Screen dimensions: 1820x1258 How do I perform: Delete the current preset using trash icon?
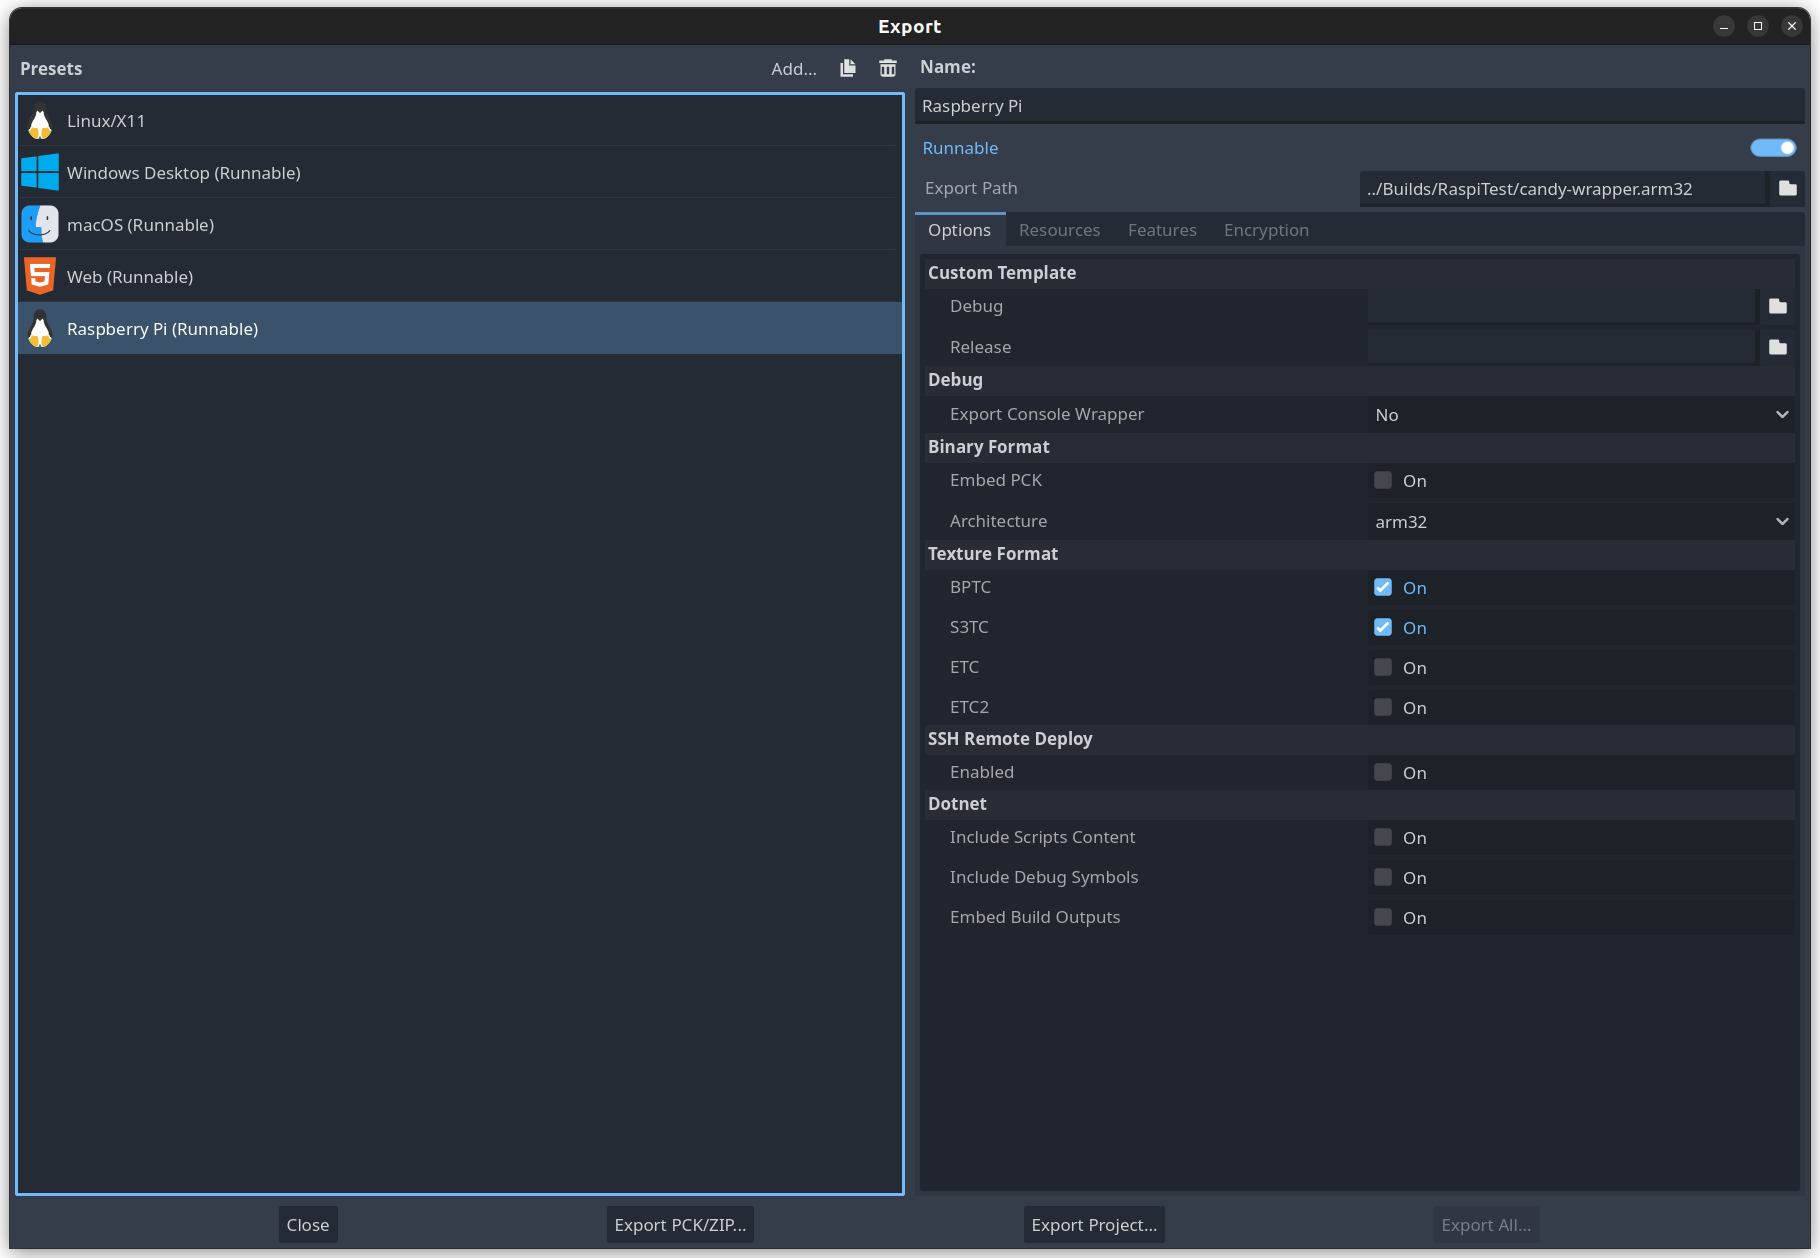pyautogui.click(x=887, y=68)
